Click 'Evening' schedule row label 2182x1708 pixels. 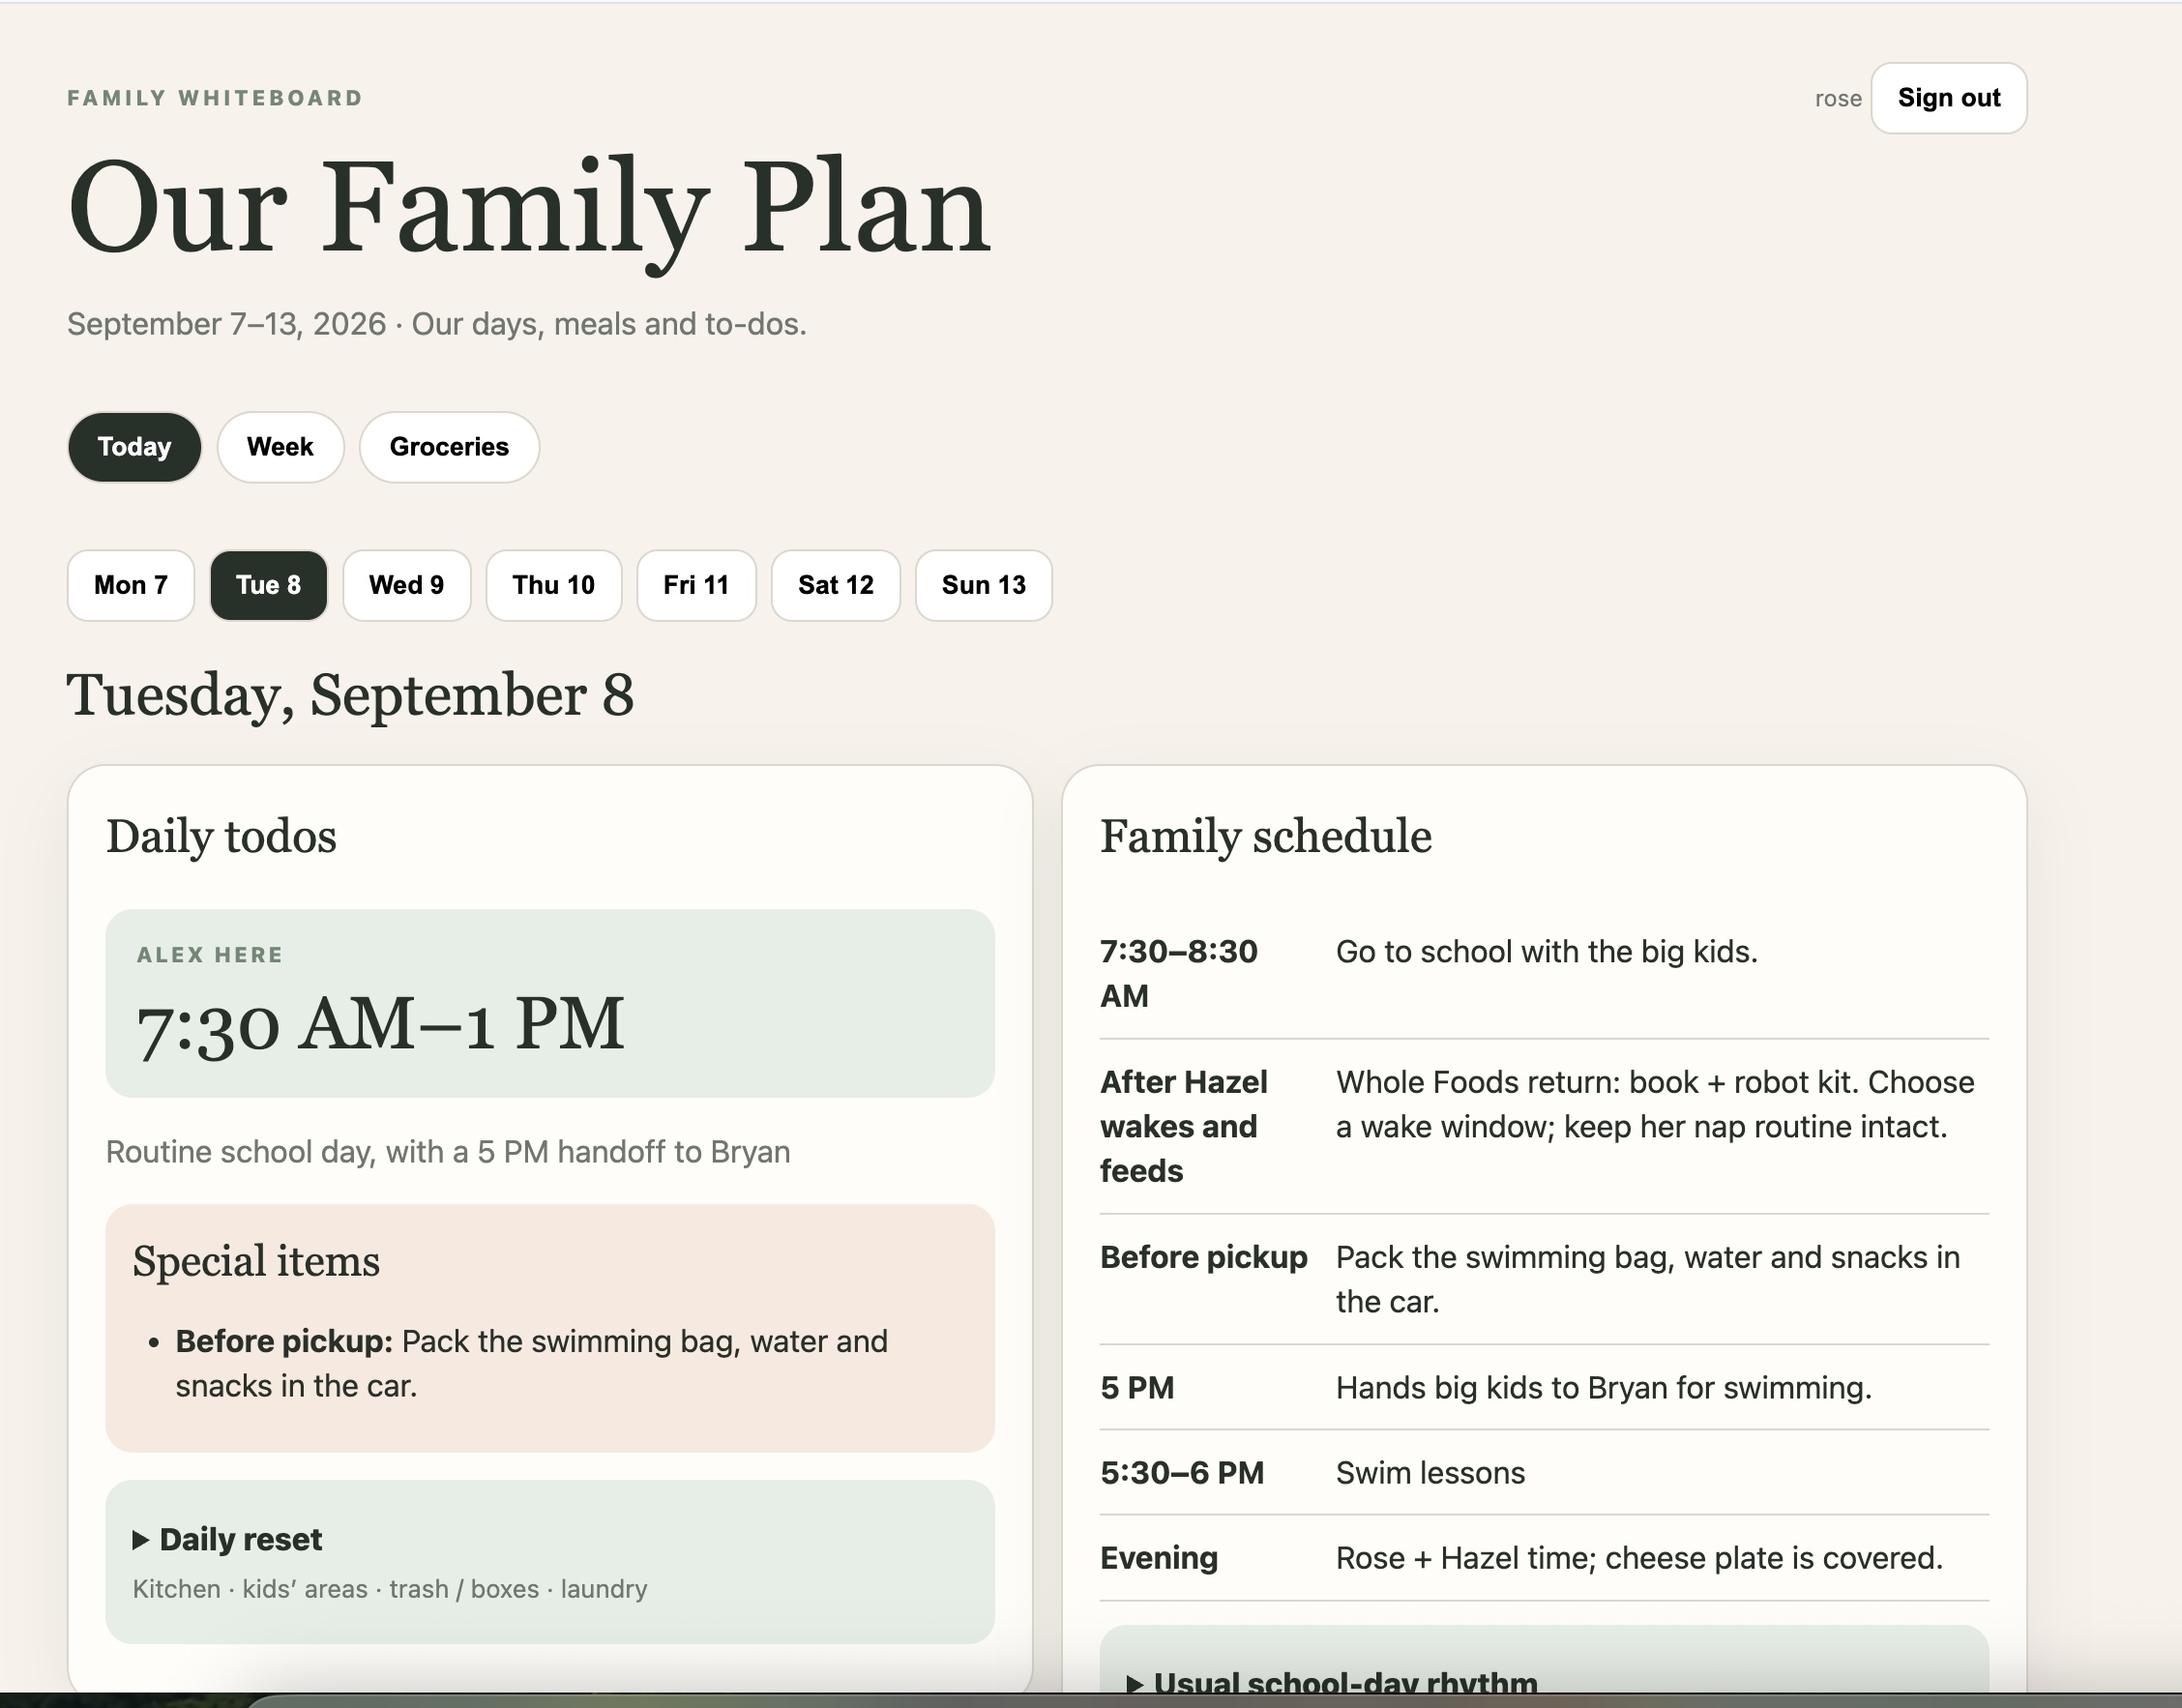click(x=1159, y=1558)
